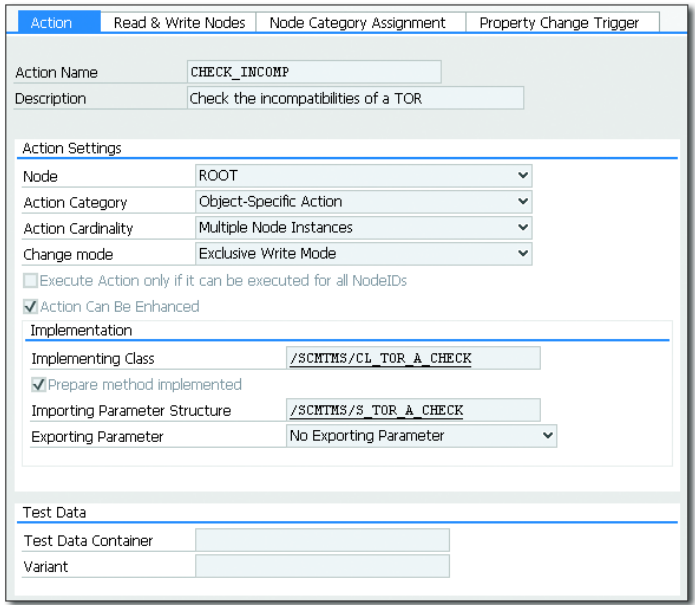Toggle the Action Can Be Enhanced checkbox

[30, 307]
